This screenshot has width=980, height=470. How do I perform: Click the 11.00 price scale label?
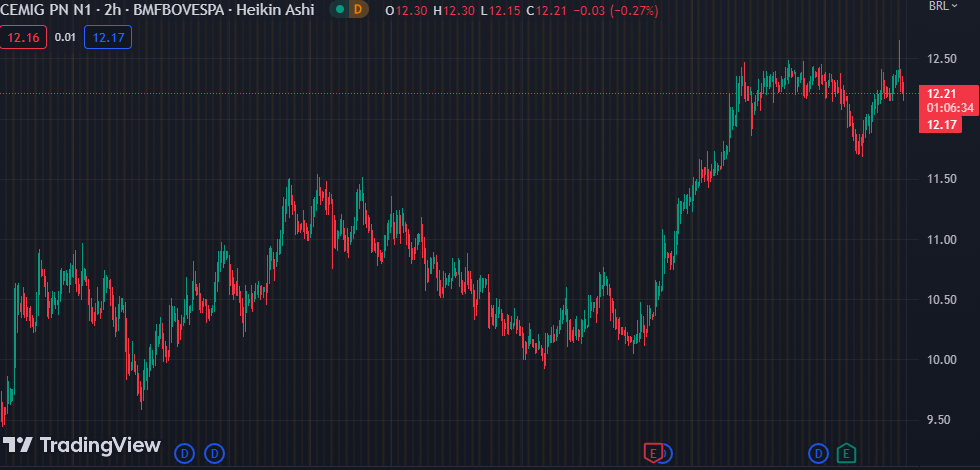tap(942, 239)
